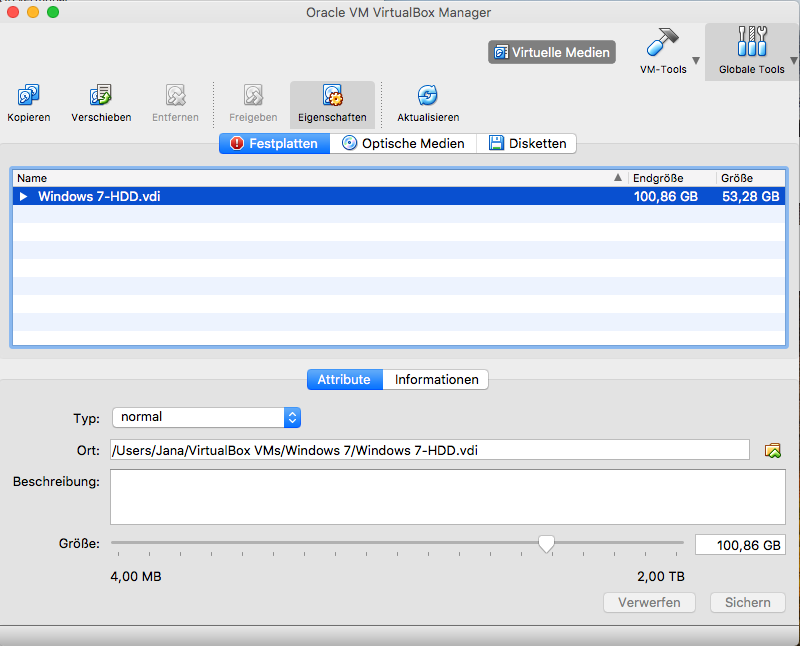Click the Aktualisieren refresh icon

click(x=428, y=95)
